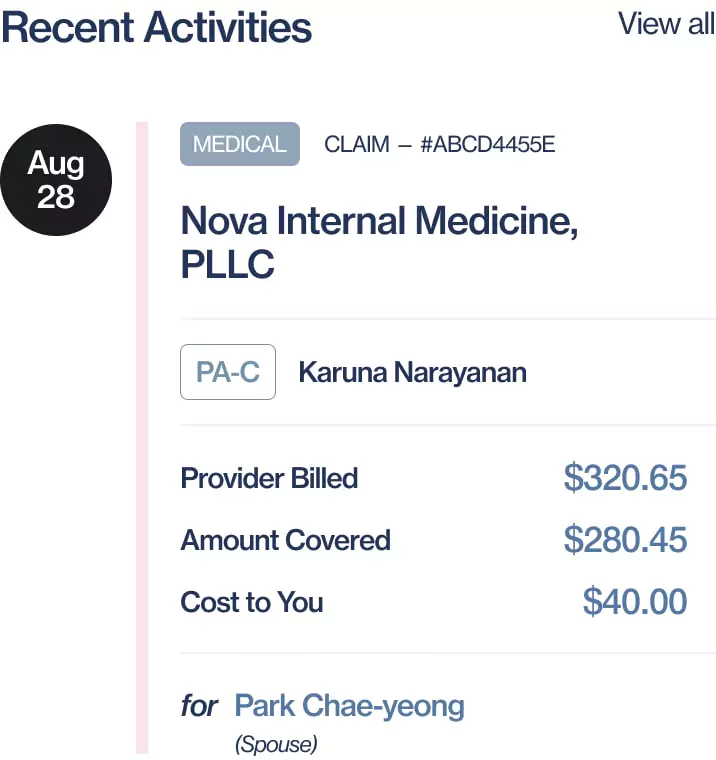Click the Amount Covered label
716x760 pixels.
point(285,540)
